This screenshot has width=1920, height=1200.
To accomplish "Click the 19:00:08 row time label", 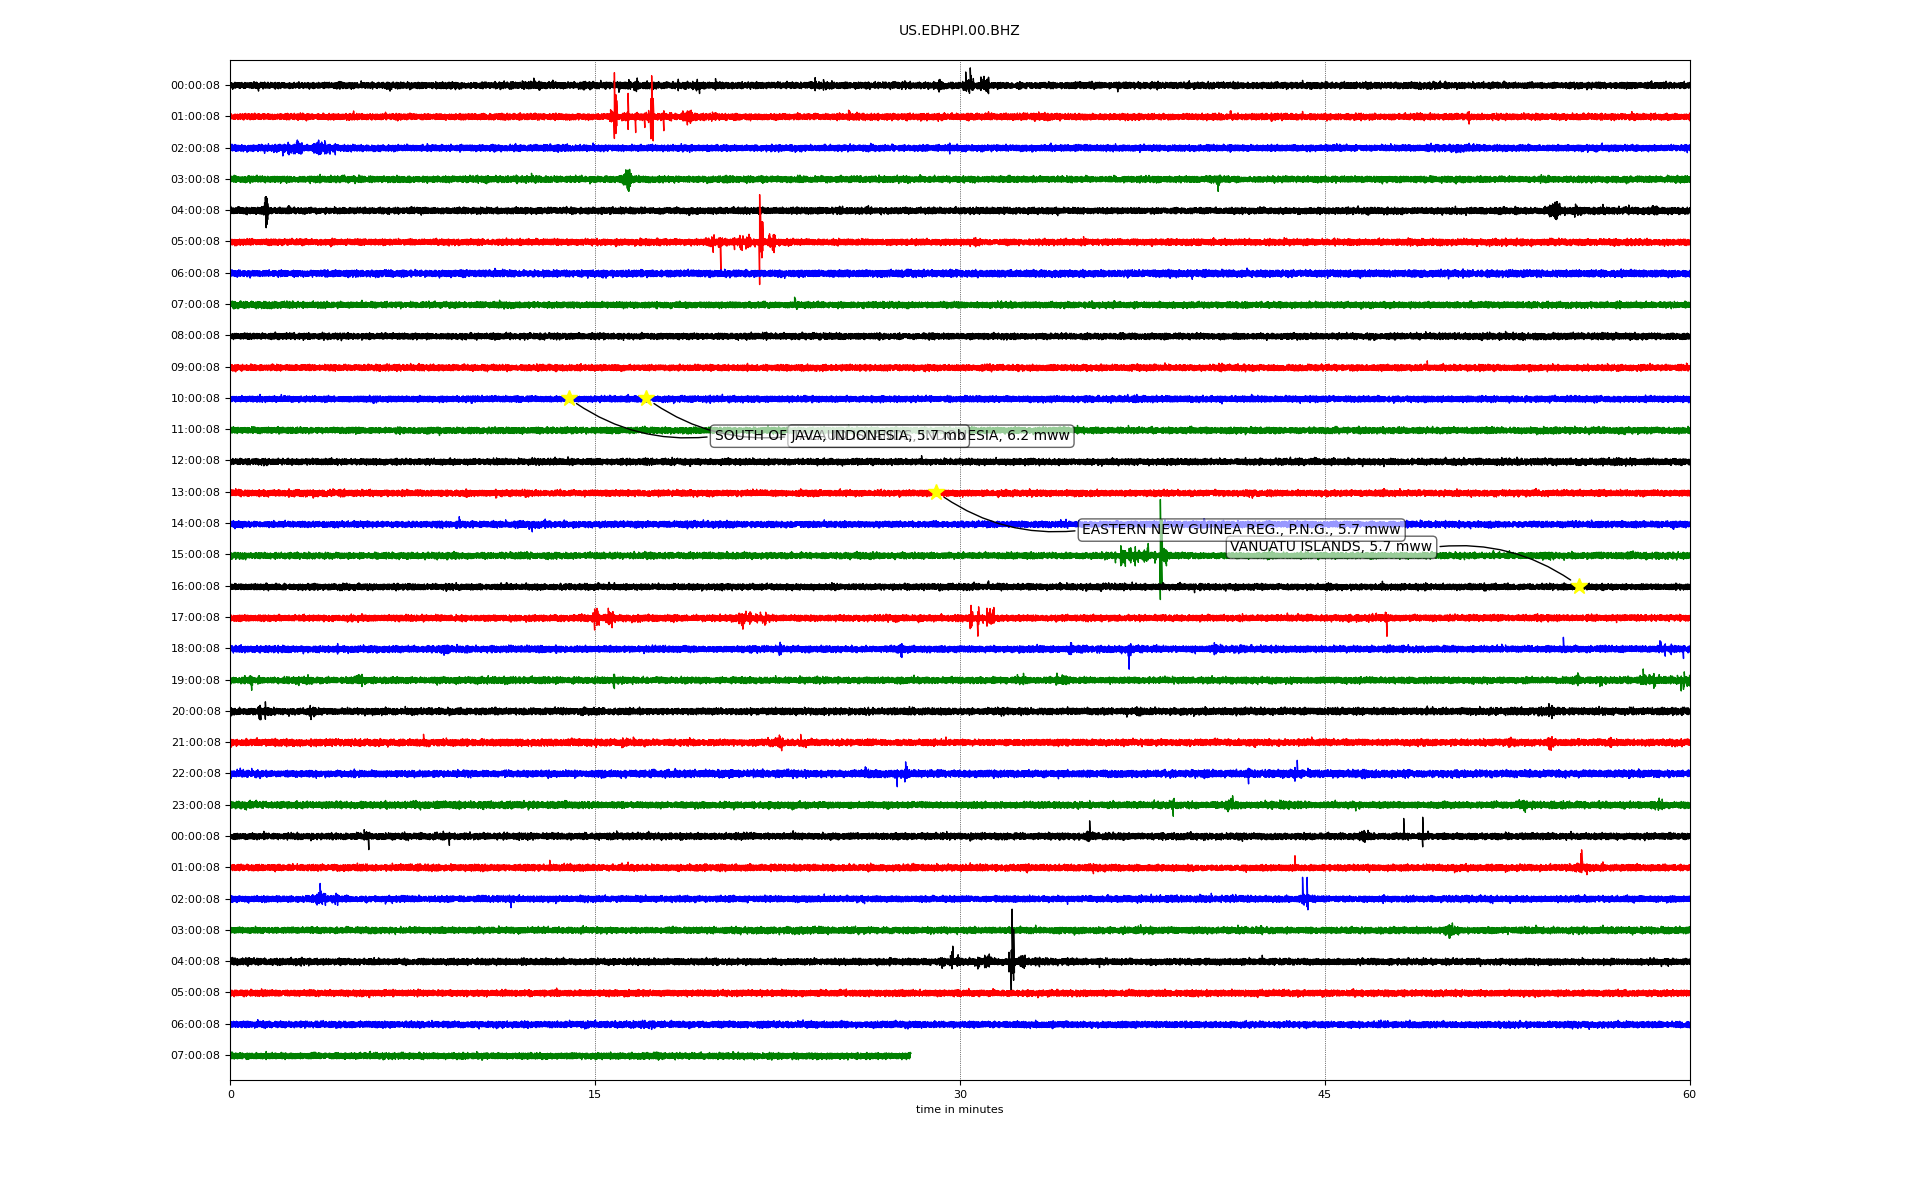I will click(x=195, y=680).
